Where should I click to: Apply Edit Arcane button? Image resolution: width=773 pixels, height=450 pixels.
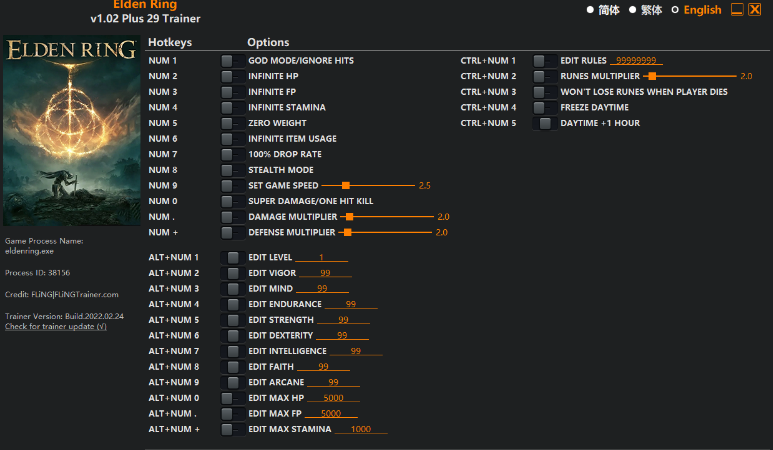[x=233, y=382]
